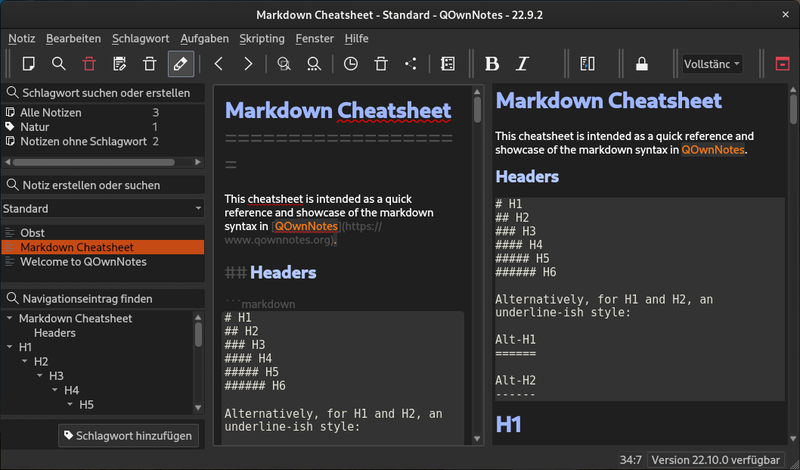The width and height of the screenshot is (800, 470).
Task: Click the share note icon
Action: pyautogui.click(x=411, y=64)
